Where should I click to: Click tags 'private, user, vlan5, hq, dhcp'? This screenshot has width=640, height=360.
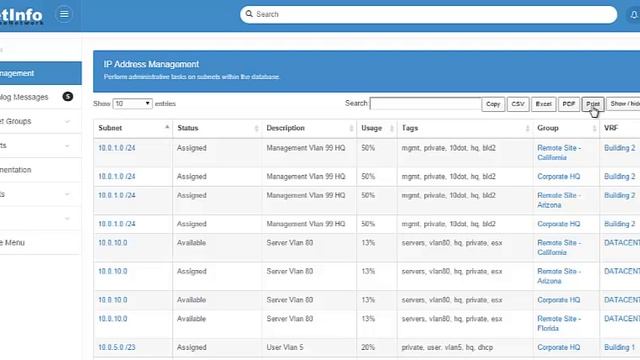point(447,347)
